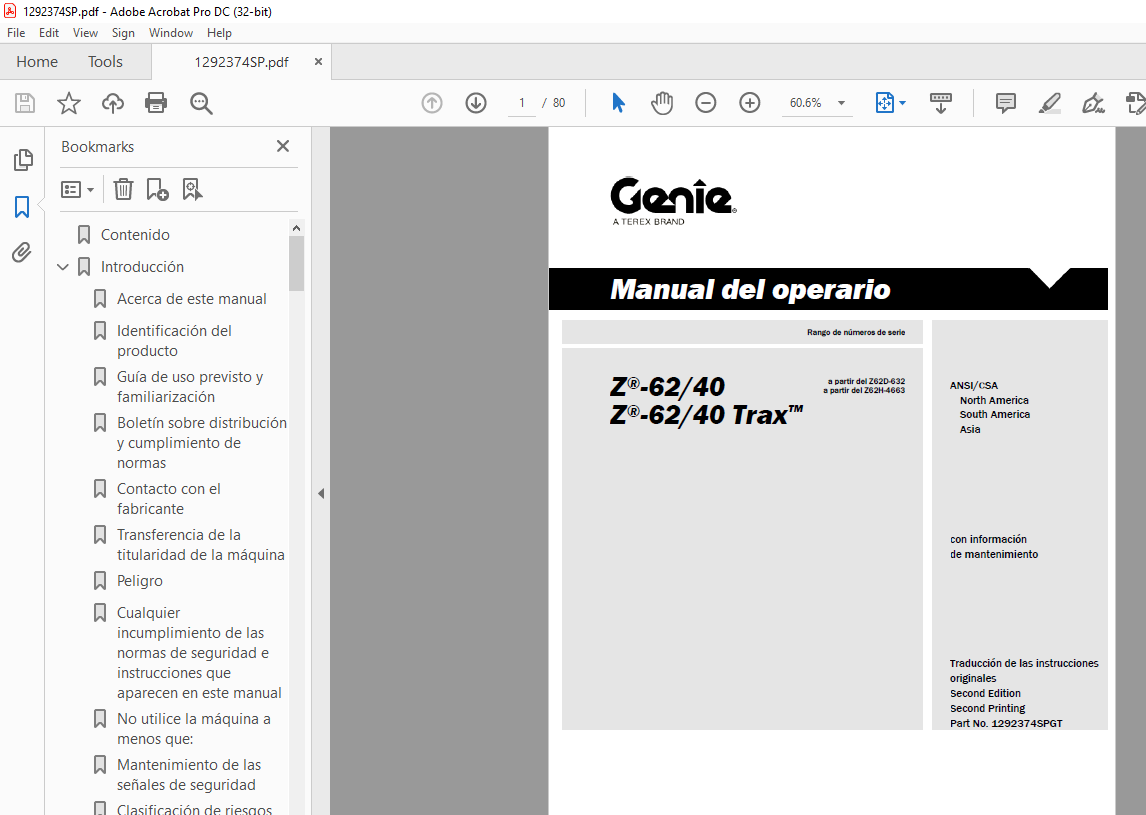Open the Edit menu
This screenshot has width=1146, height=815.
pos(49,33)
